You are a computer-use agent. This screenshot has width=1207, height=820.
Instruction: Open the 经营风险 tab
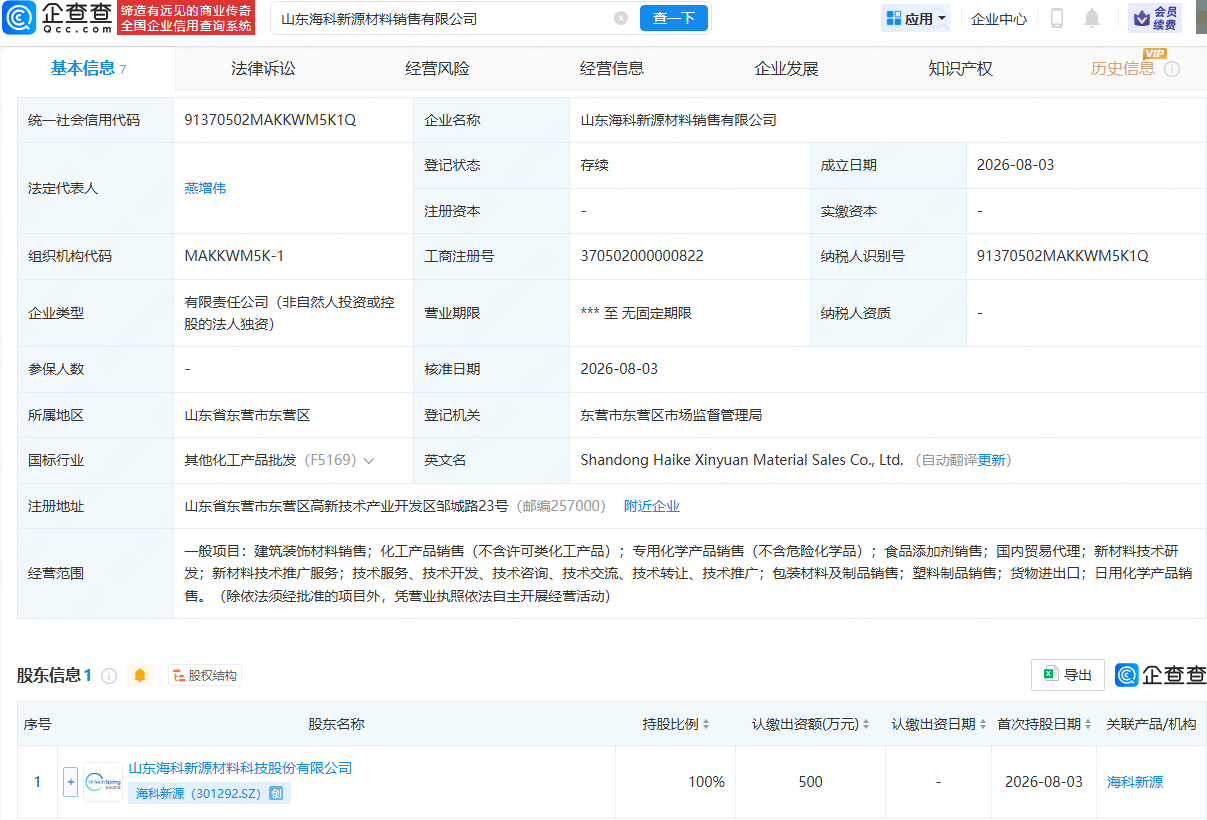(x=437, y=68)
